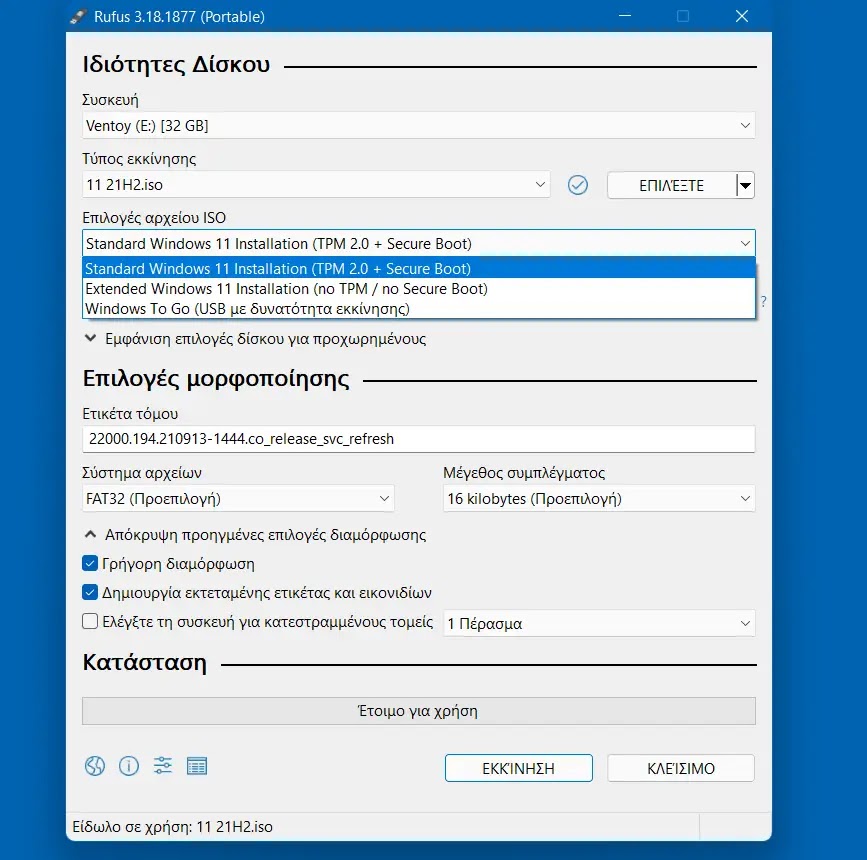The width and height of the screenshot is (867, 860).
Task: Click the ΕΚΚΙΝΗΣΗ start button
Action: 519,768
